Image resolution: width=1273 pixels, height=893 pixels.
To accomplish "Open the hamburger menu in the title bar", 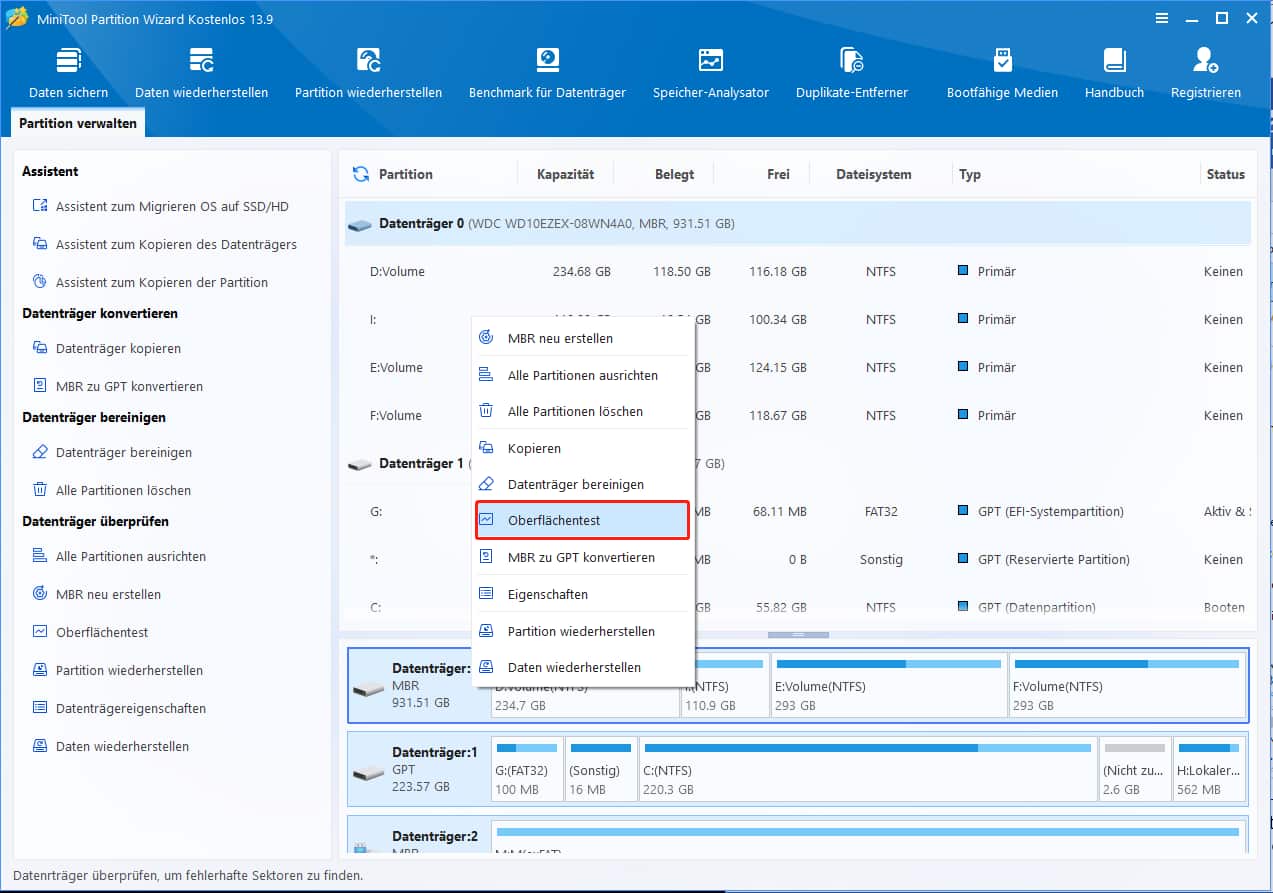I will click(1161, 18).
